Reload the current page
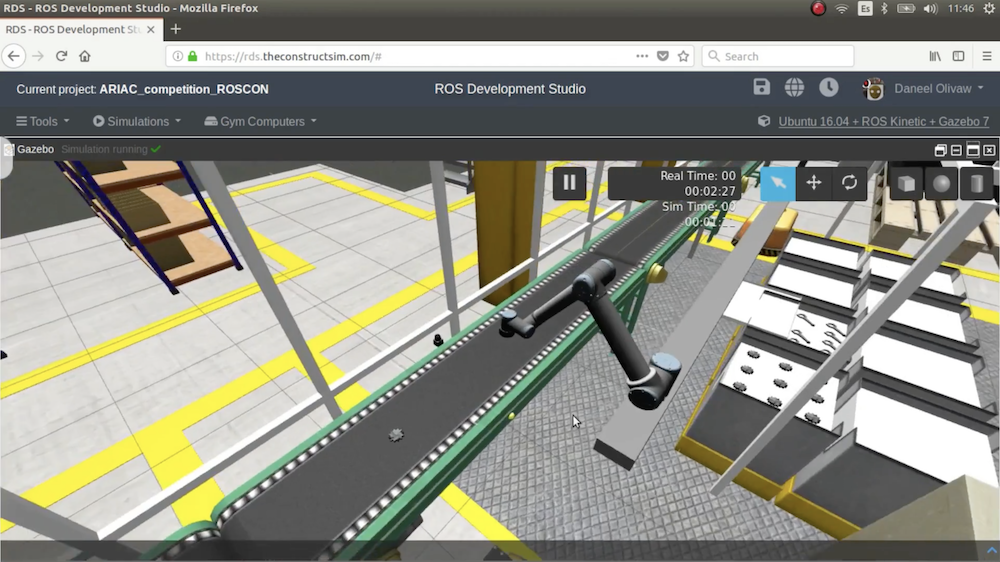The height and width of the screenshot is (562, 1000). click(x=61, y=56)
